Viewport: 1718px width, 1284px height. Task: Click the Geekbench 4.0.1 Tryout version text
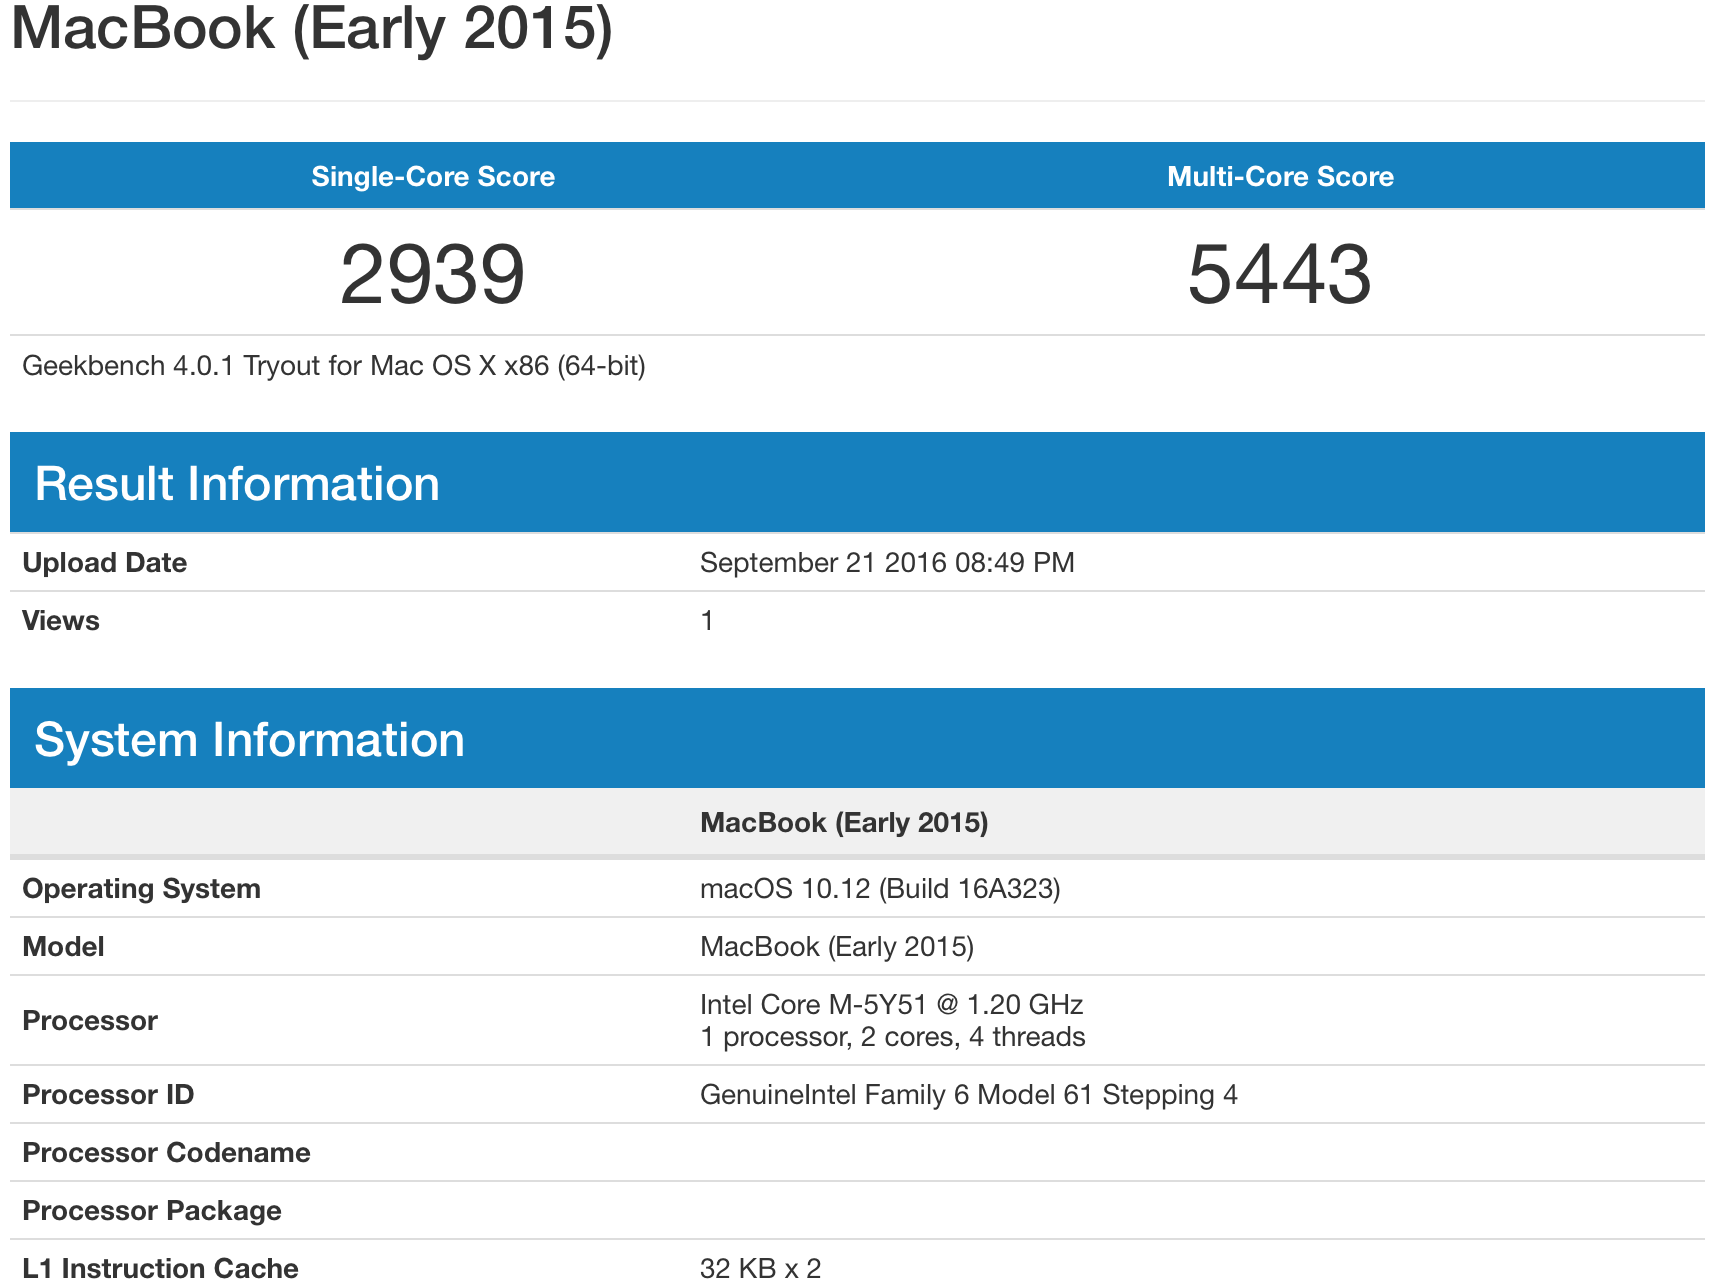tap(334, 366)
